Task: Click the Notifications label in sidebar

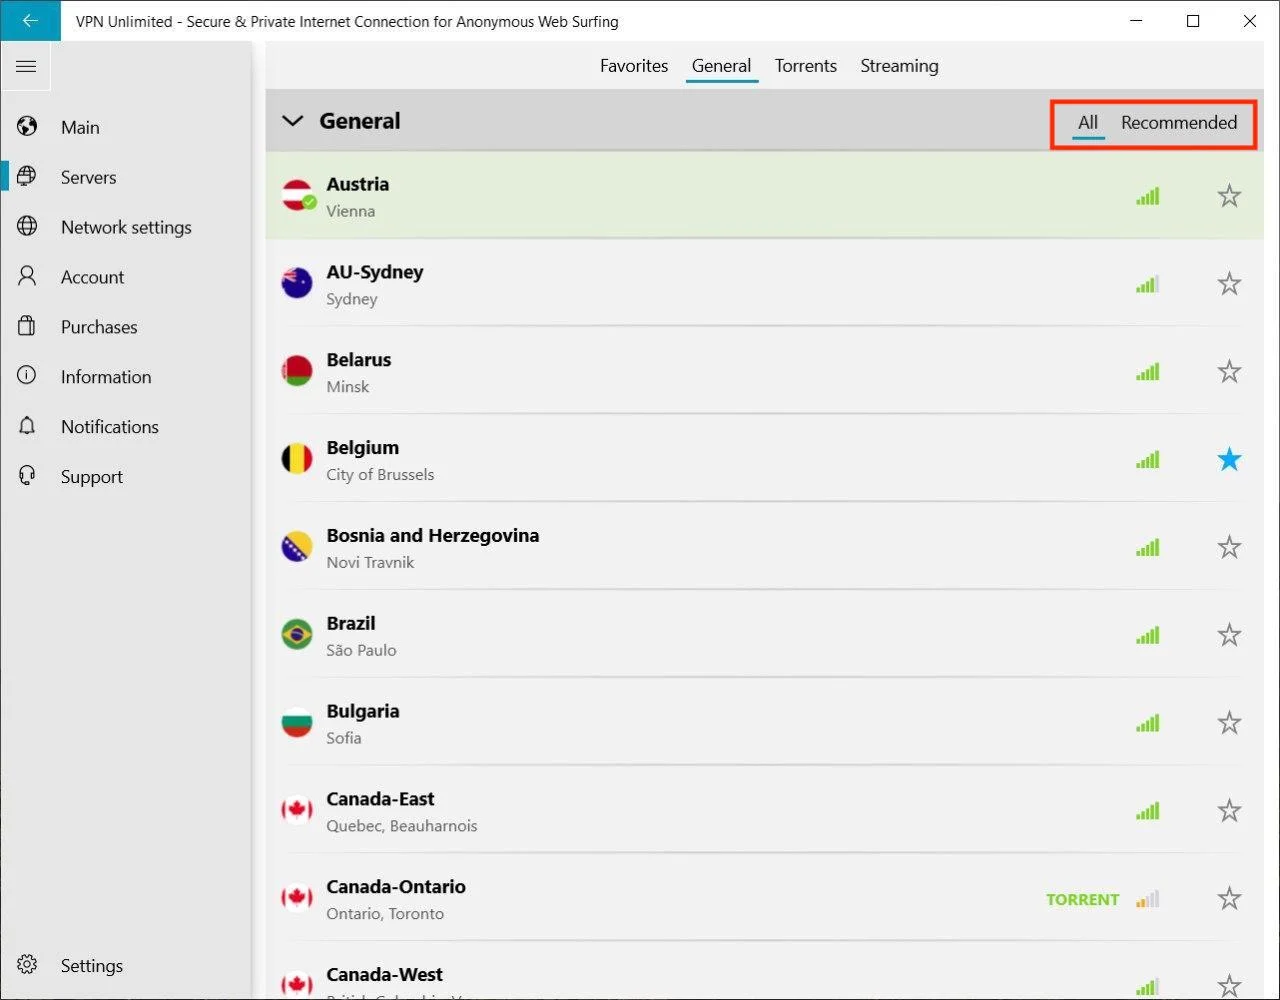Action: pos(110,427)
